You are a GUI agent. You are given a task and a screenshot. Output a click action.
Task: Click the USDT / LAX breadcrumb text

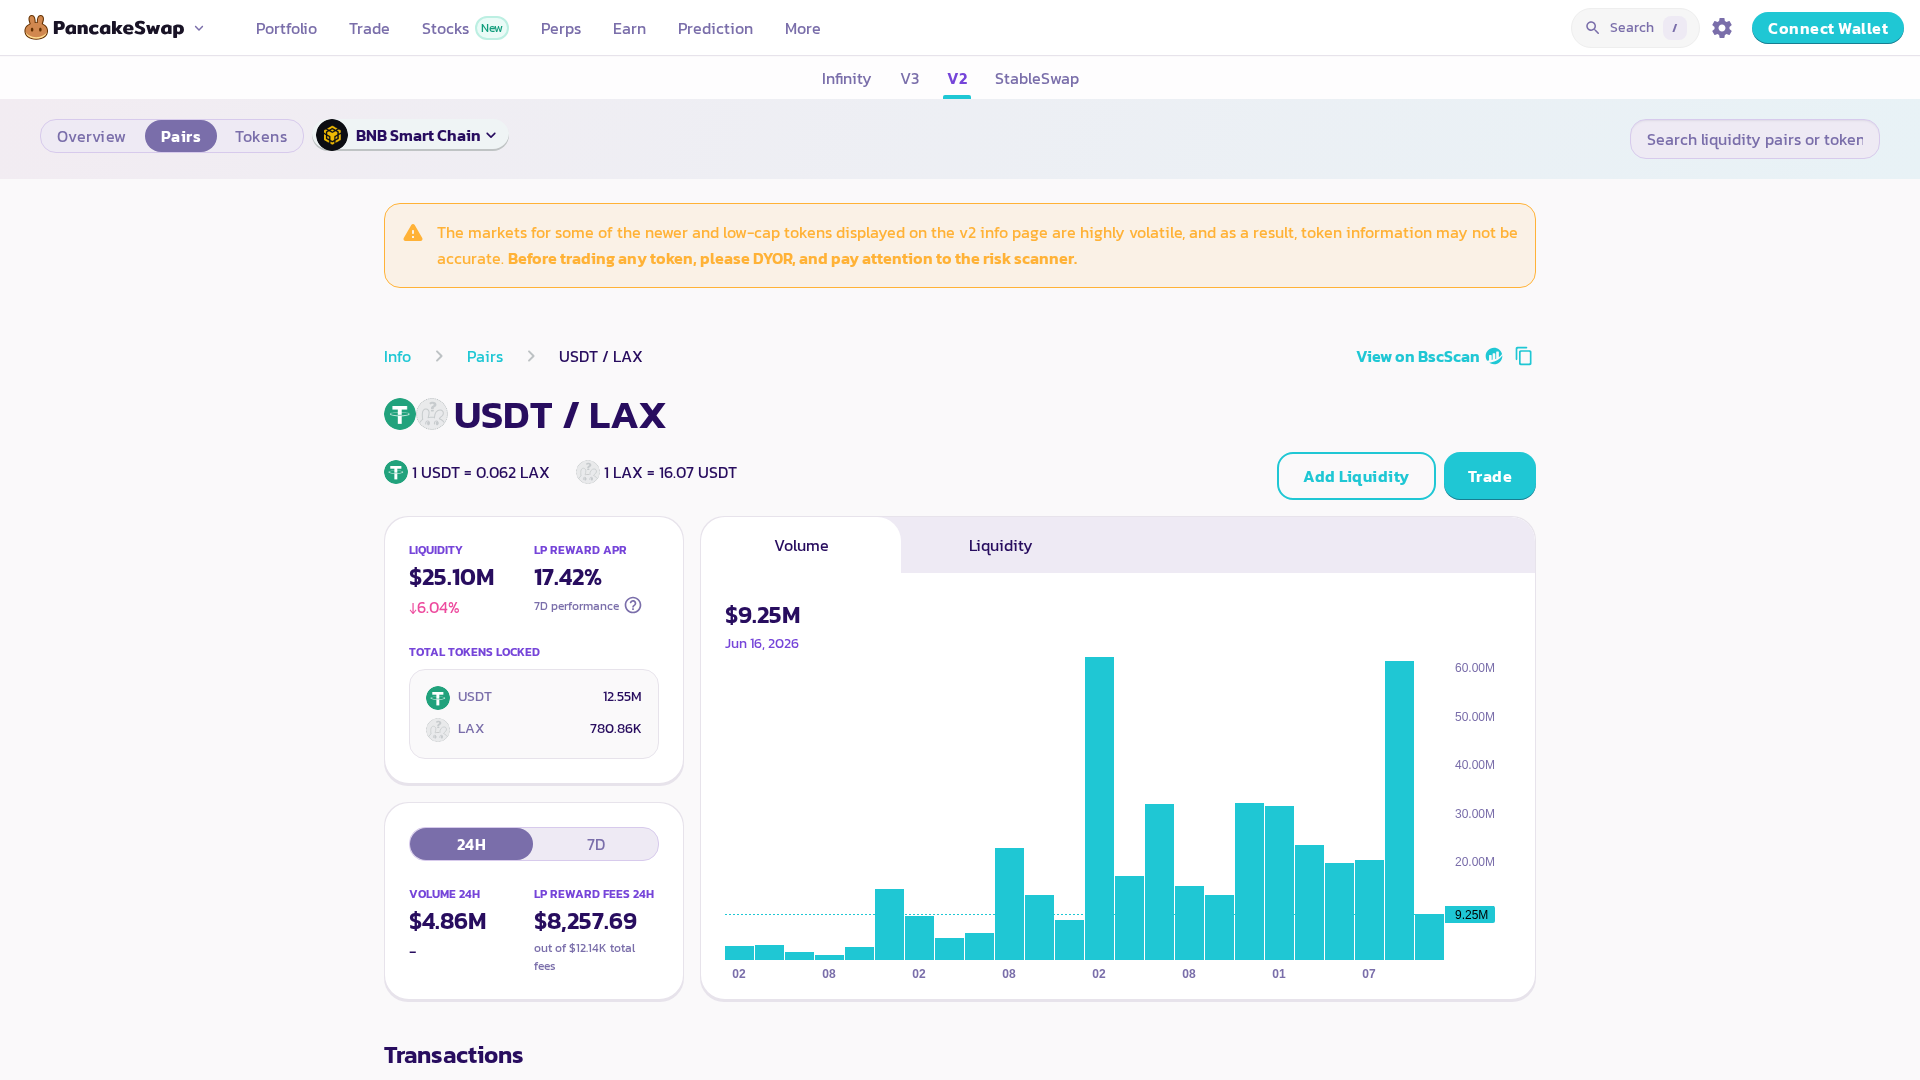(601, 356)
